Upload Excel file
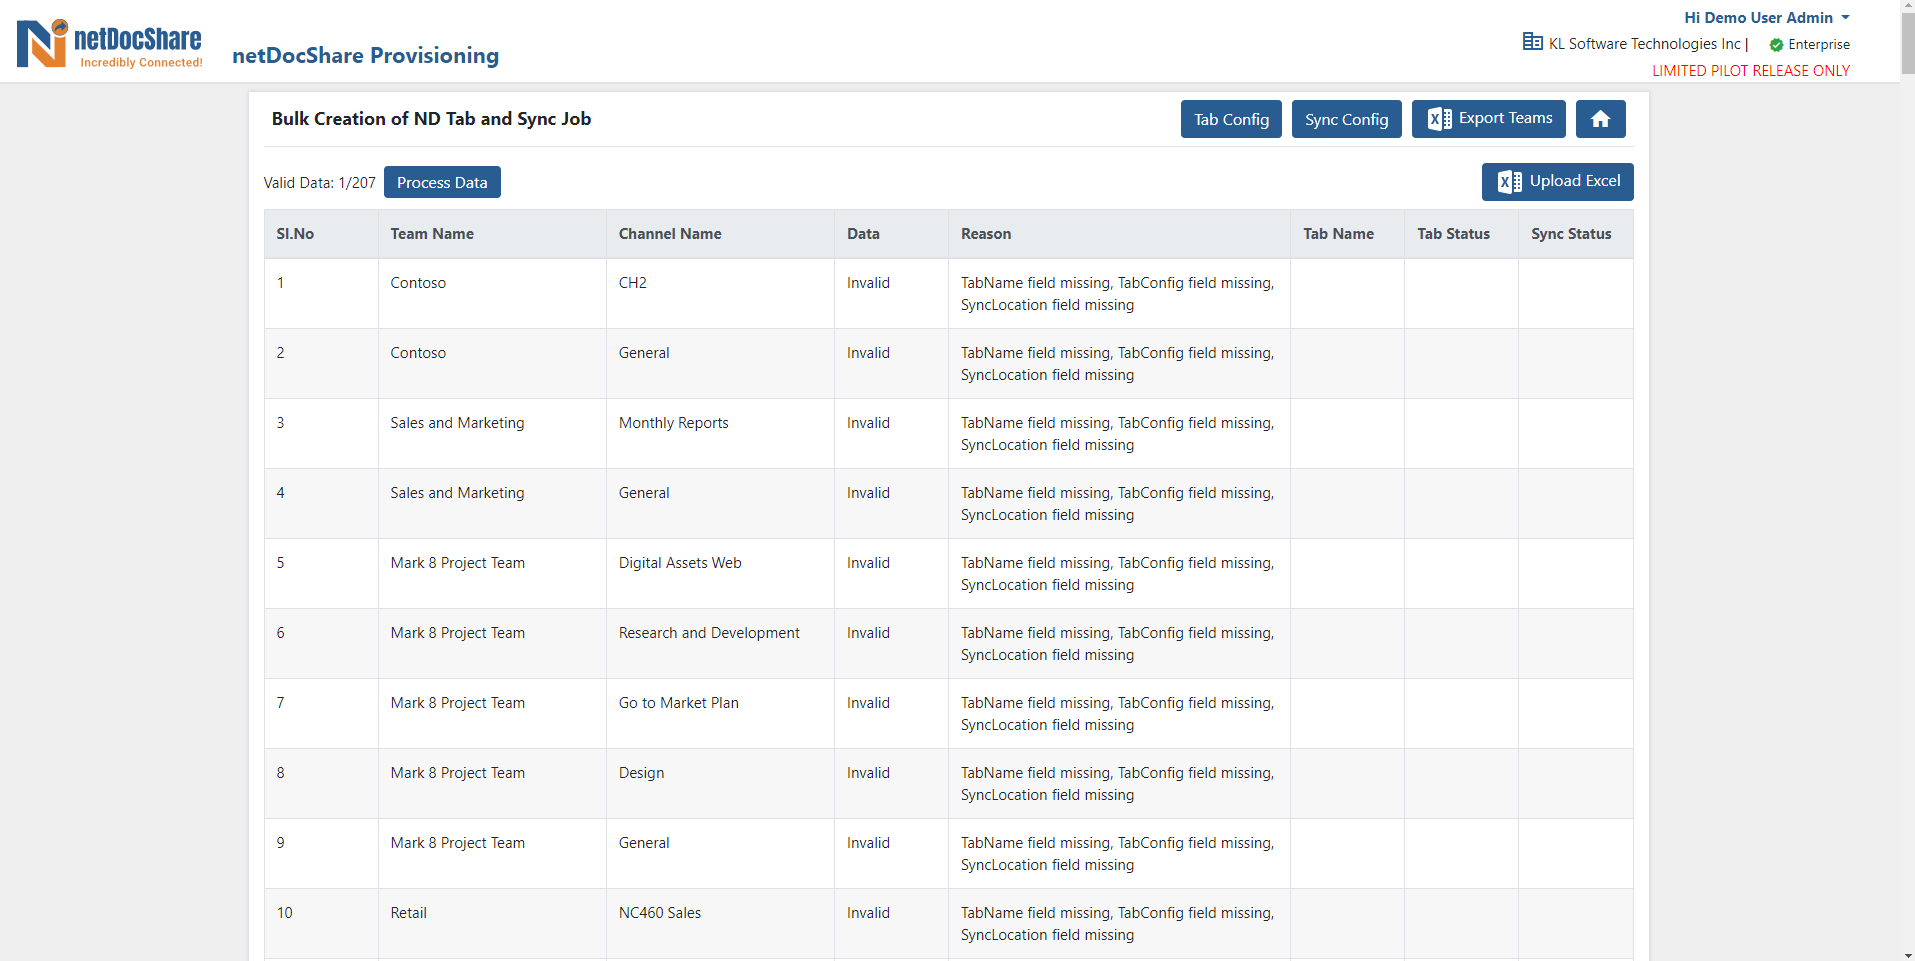This screenshot has width=1915, height=961. pos(1557,182)
